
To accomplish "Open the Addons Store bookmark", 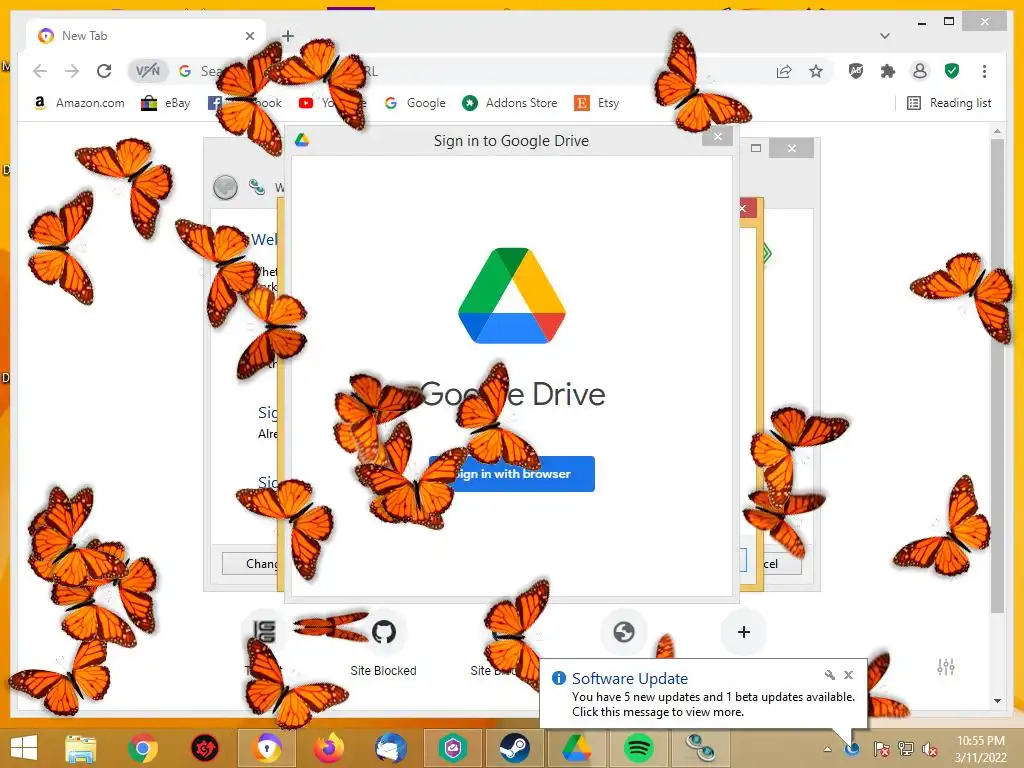I will [x=510, y=103].
